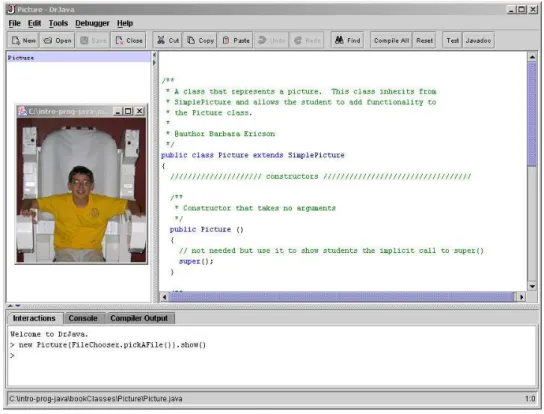Viewport: 544px width, 414px height.
Task: Click the Compile All button
Action: (x=391, y=40)
